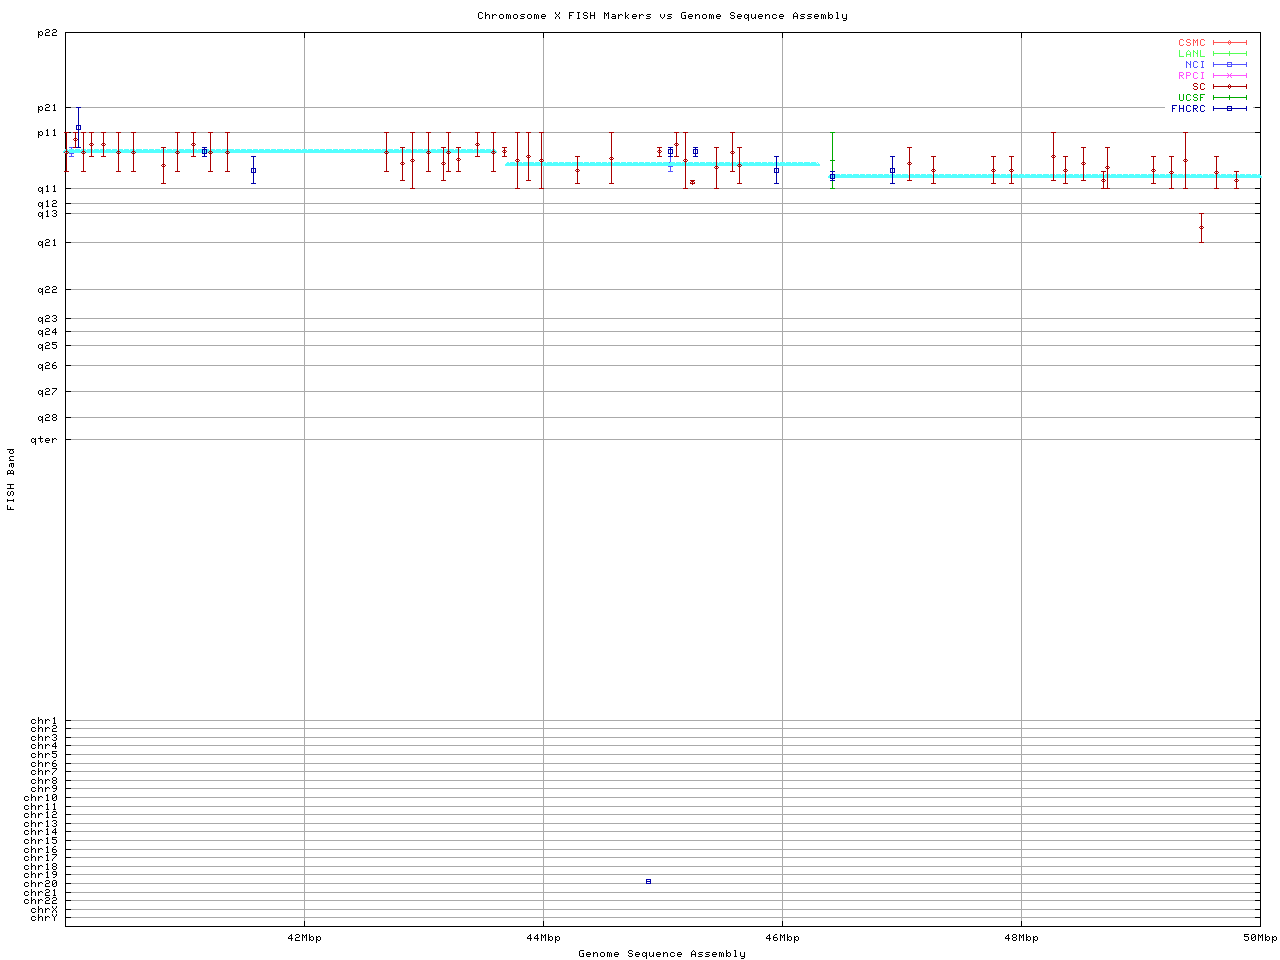Click the lone red marker near band q21
The height and width of the screenshot is (960, 1280).
1201,227
